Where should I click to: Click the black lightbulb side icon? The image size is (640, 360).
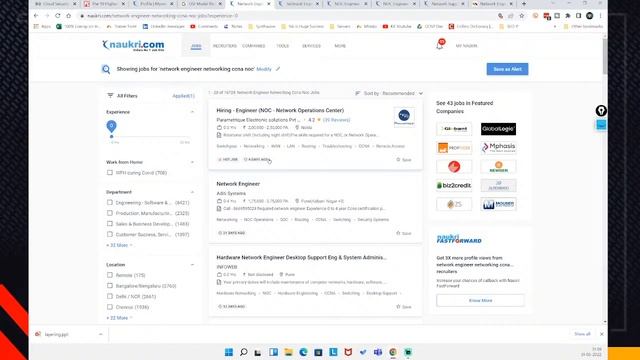(x=601, y=111)
